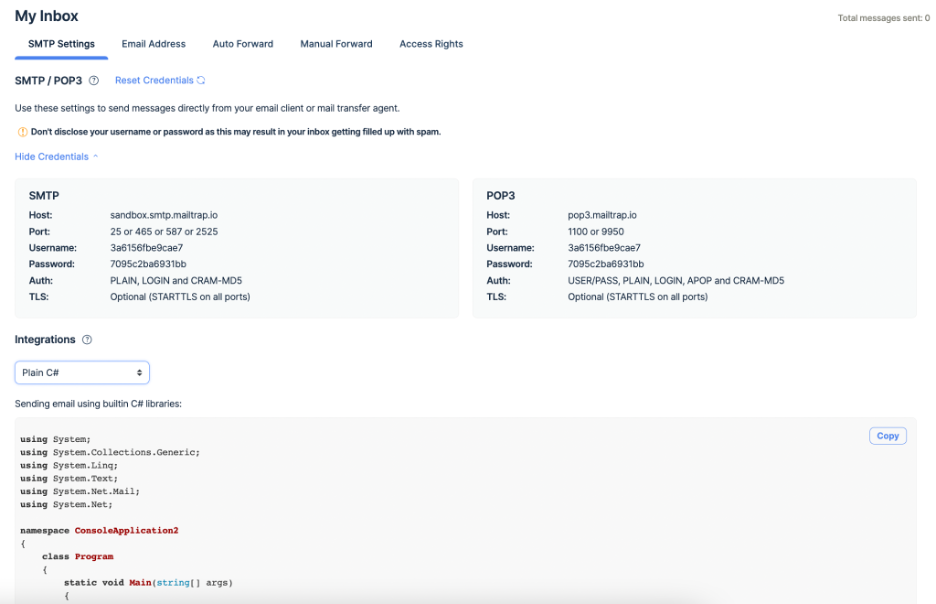Click the 'Use these settings to send messages' description
The width and height of the screenshot is (936, 604).
(x=207, y=108)
